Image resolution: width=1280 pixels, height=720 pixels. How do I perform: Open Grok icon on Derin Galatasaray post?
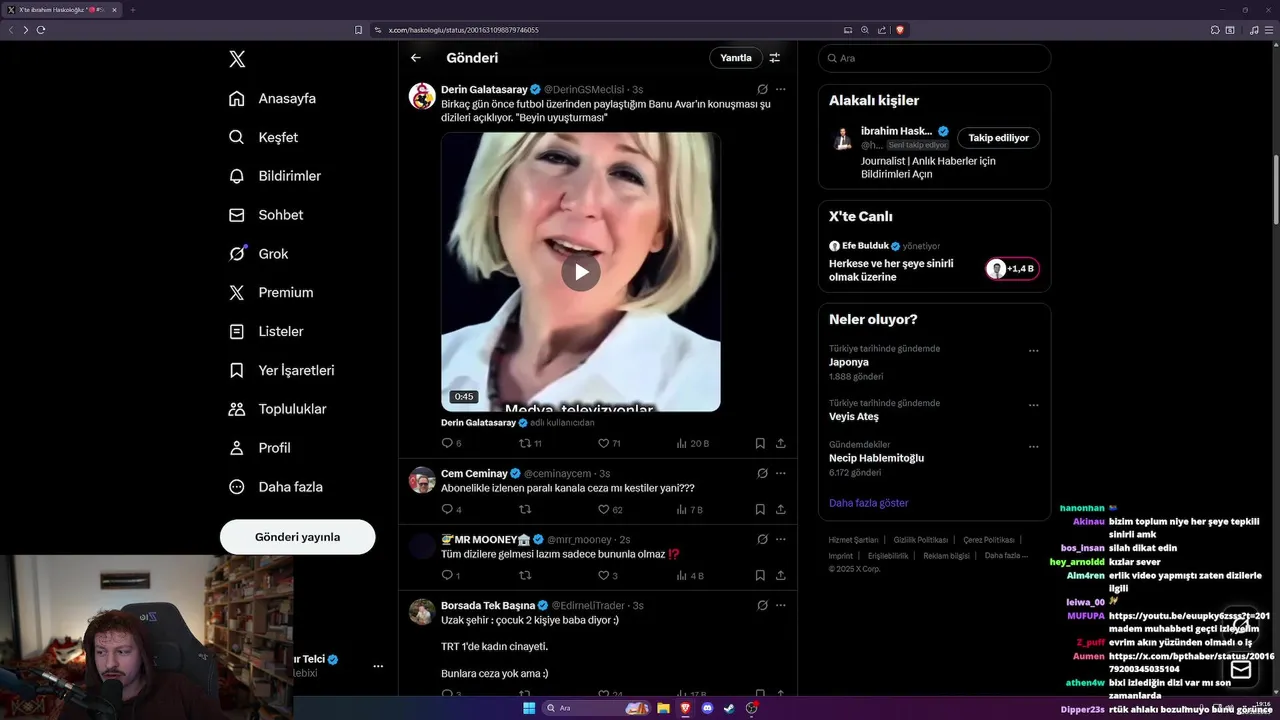762,89
